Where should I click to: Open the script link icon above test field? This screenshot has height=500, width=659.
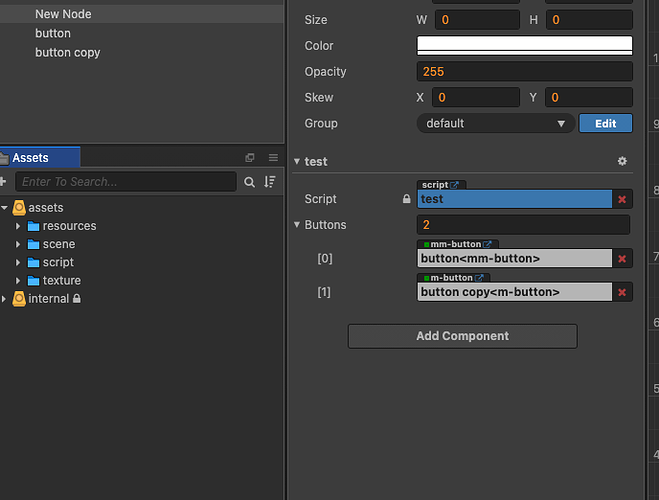tap(454, 185)
